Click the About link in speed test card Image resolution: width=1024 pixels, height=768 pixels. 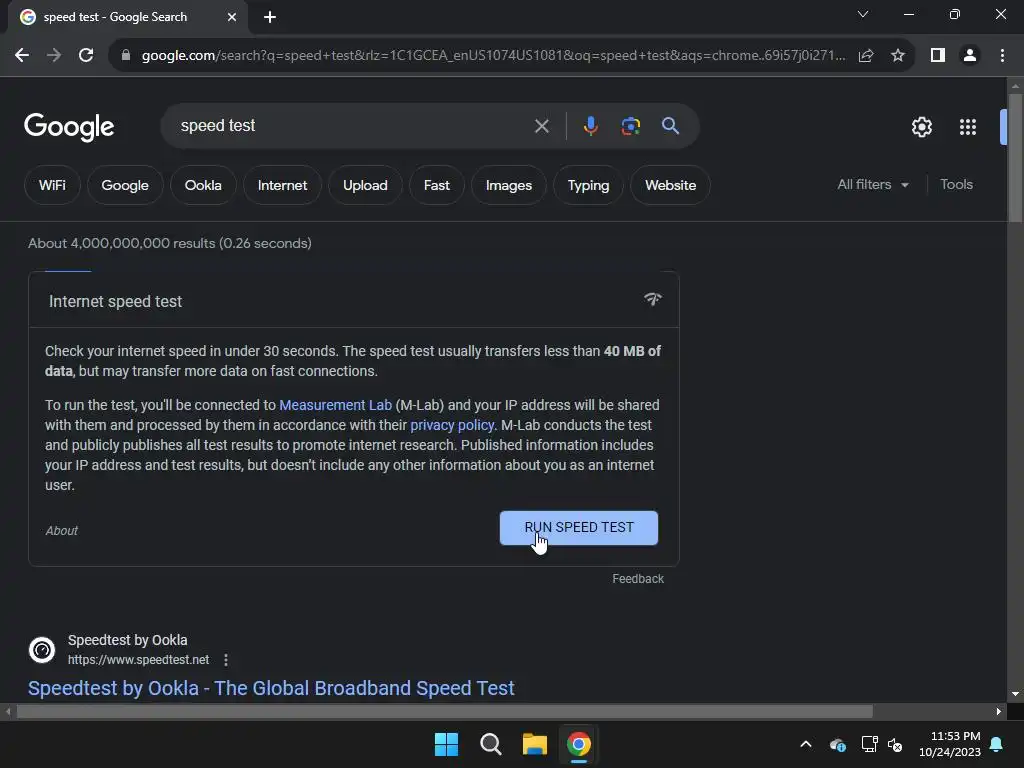61,531
